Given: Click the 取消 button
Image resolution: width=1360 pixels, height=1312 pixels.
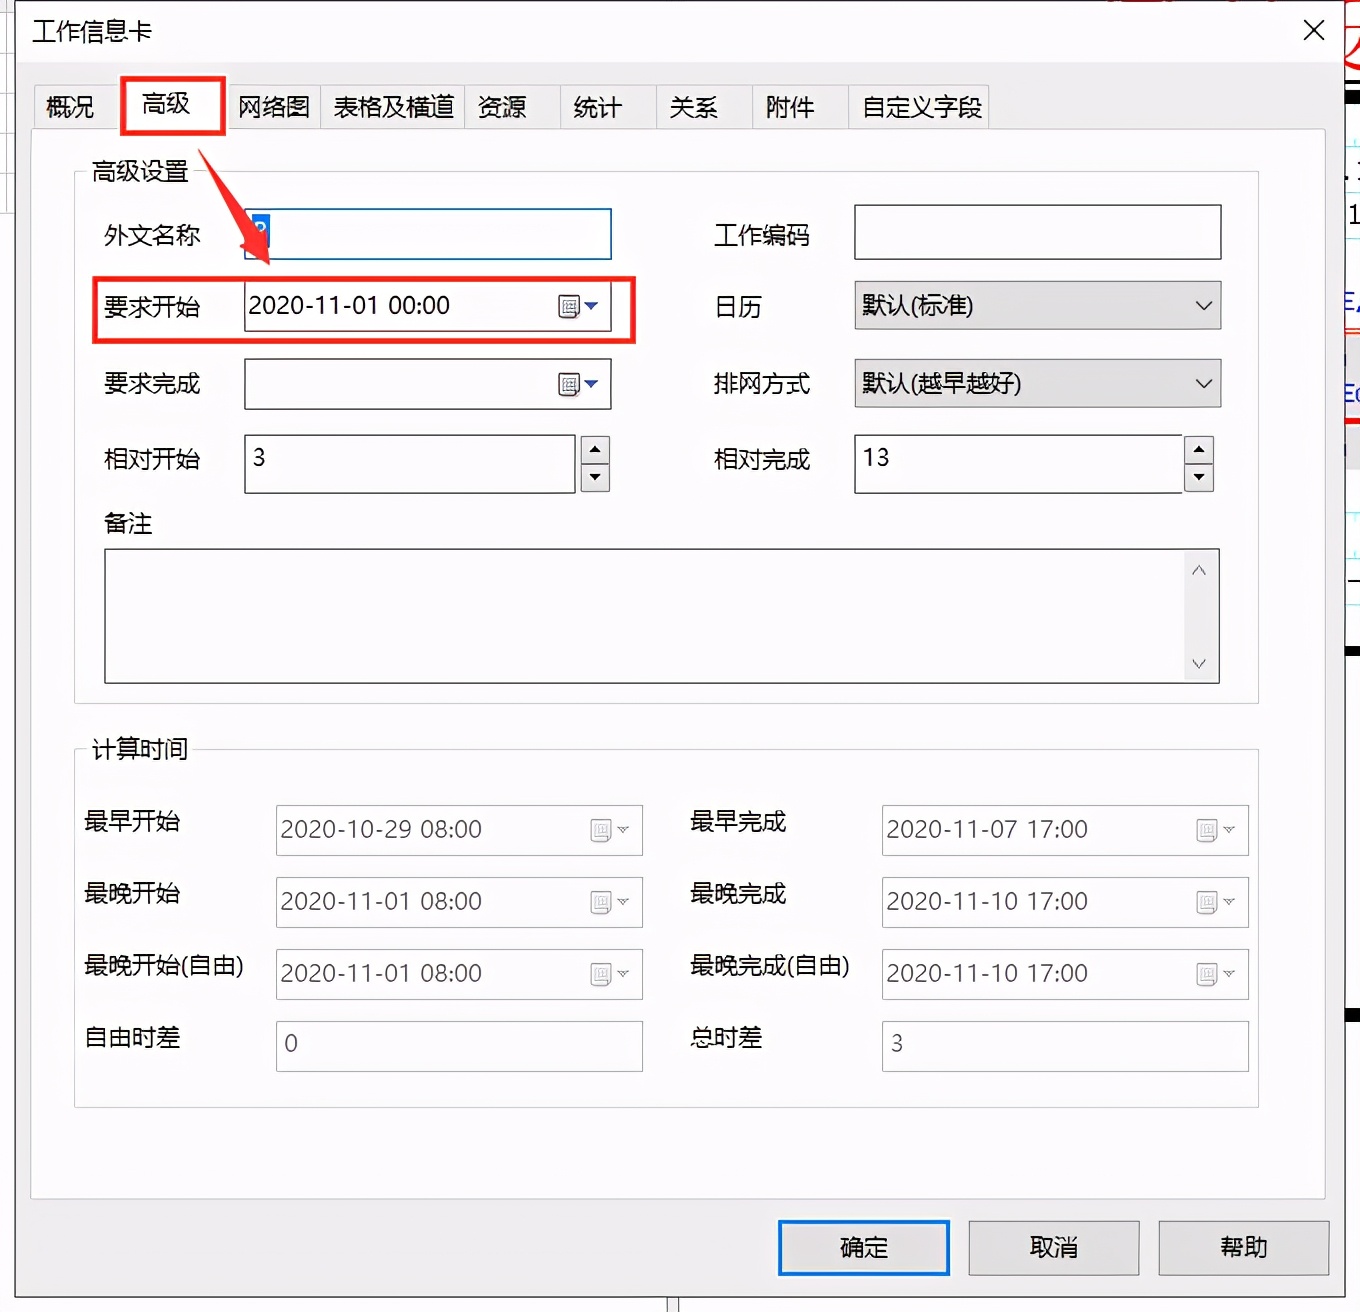Looking at the screenshot, I should [x=1053, y=1247].
